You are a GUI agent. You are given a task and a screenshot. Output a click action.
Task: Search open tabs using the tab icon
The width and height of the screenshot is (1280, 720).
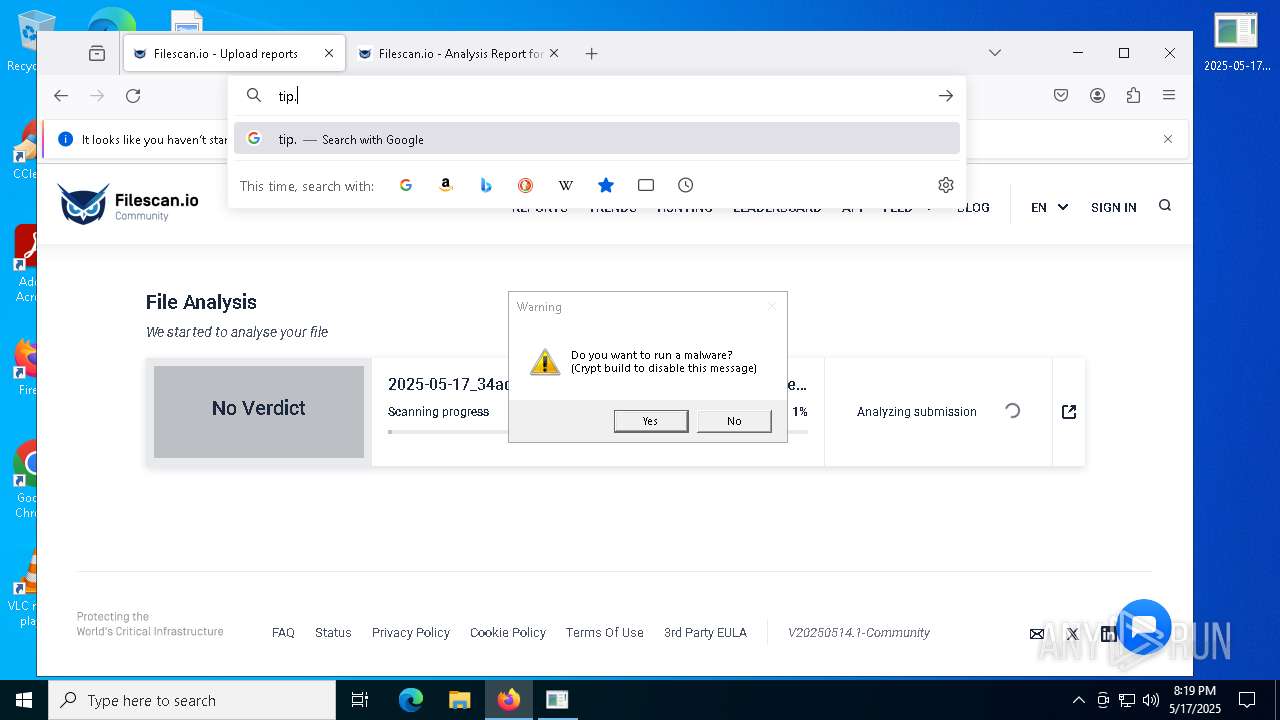[x=646, y=185]
